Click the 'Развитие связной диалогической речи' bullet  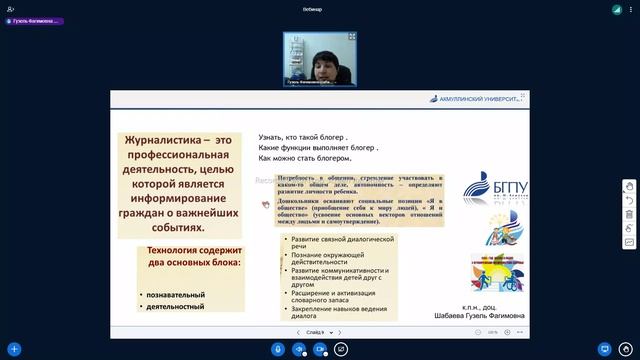(342, 242)
